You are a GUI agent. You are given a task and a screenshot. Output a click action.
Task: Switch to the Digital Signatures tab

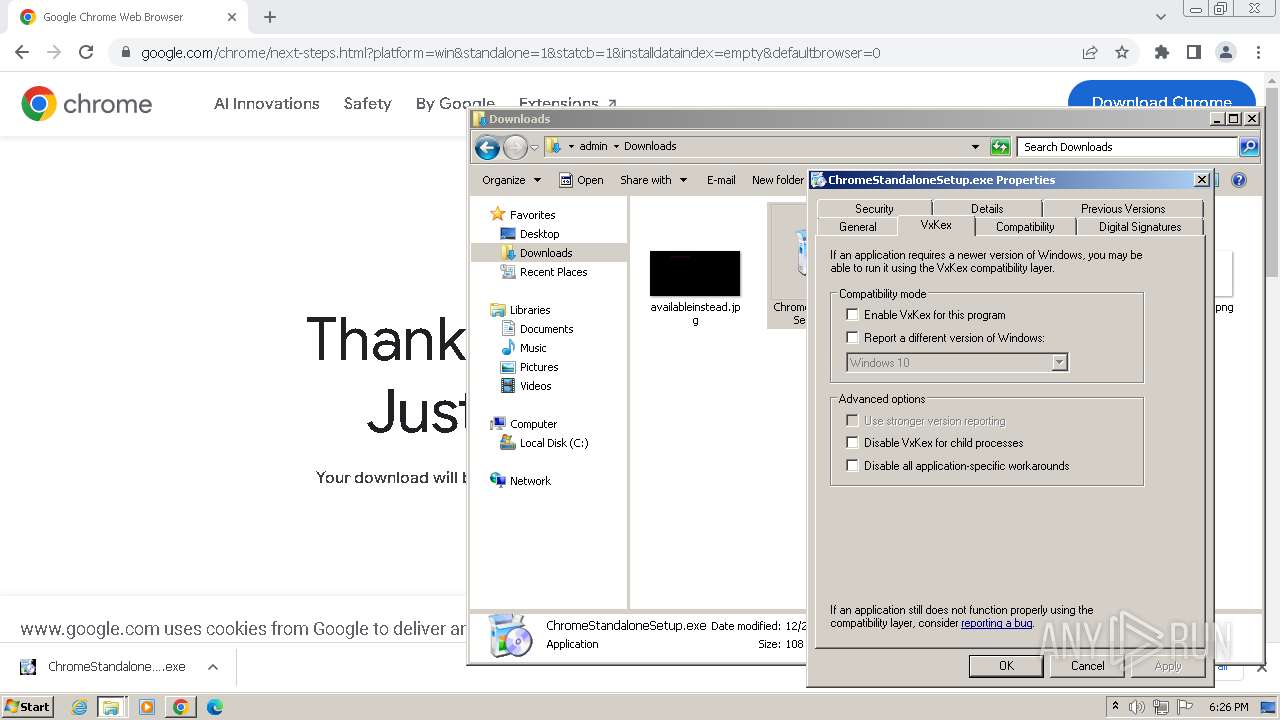pyautogui.click(x=1140, y=227)
